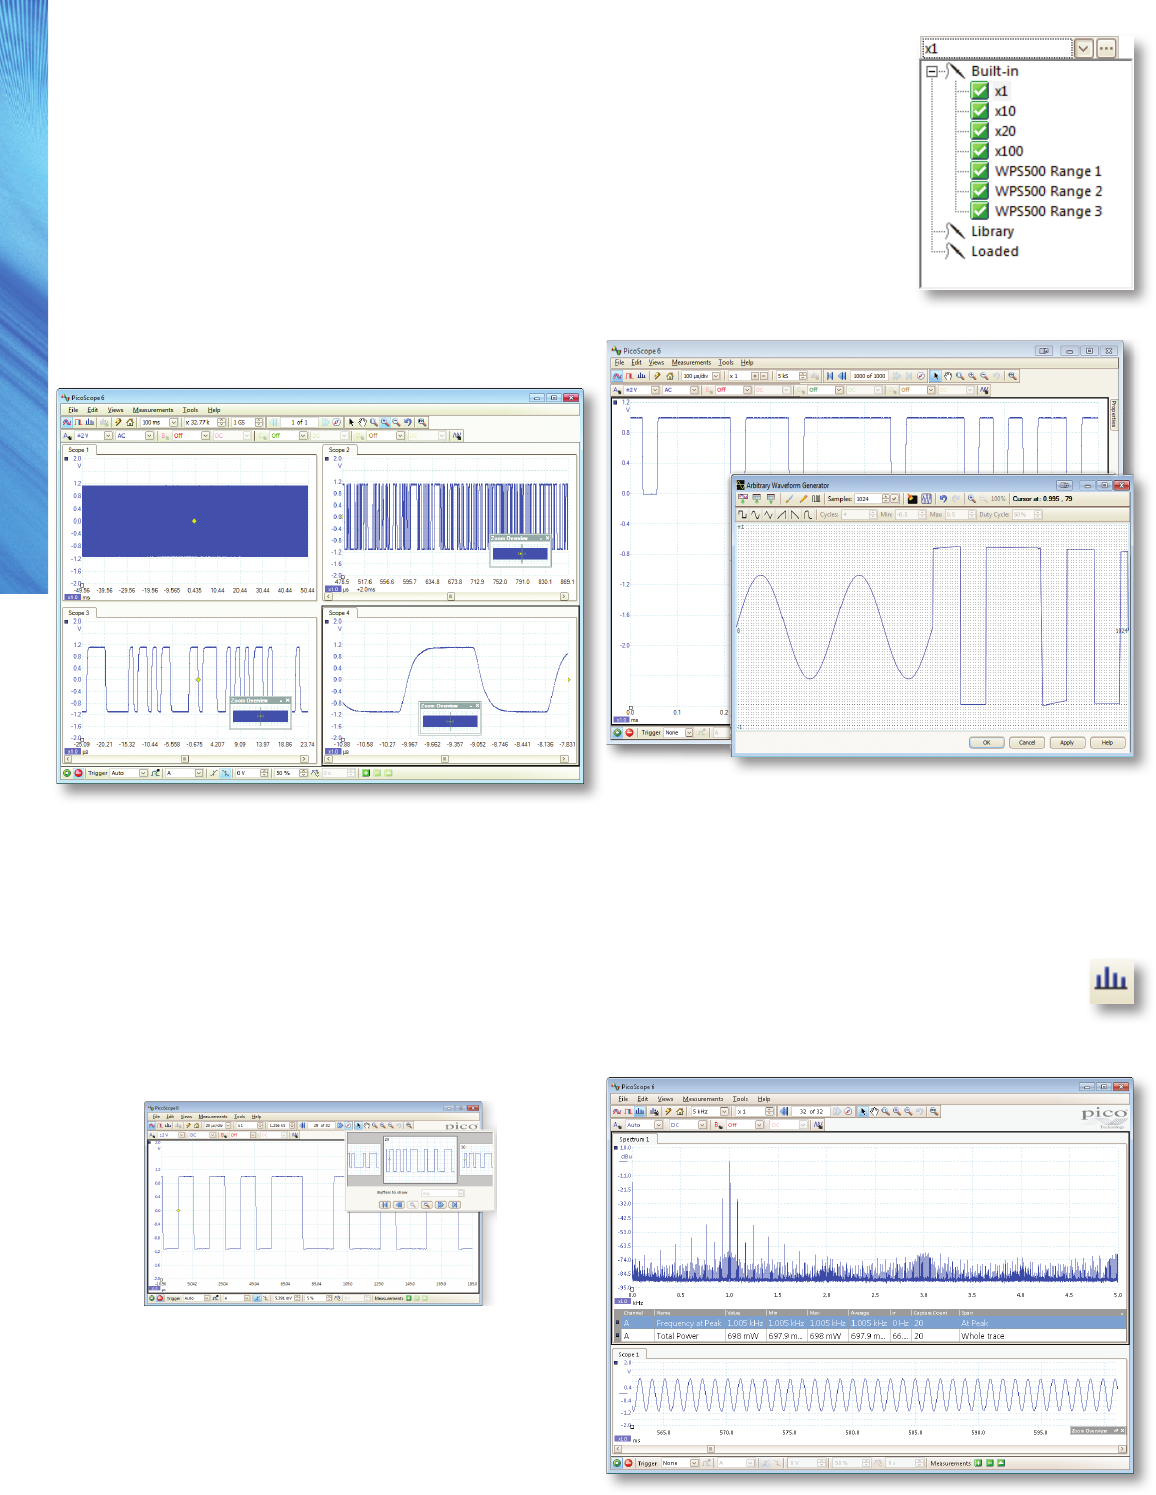The image size is (1156, 1495).
Task: Click OK in Arbitrary Waveform Generator
Action: point(986,743)
